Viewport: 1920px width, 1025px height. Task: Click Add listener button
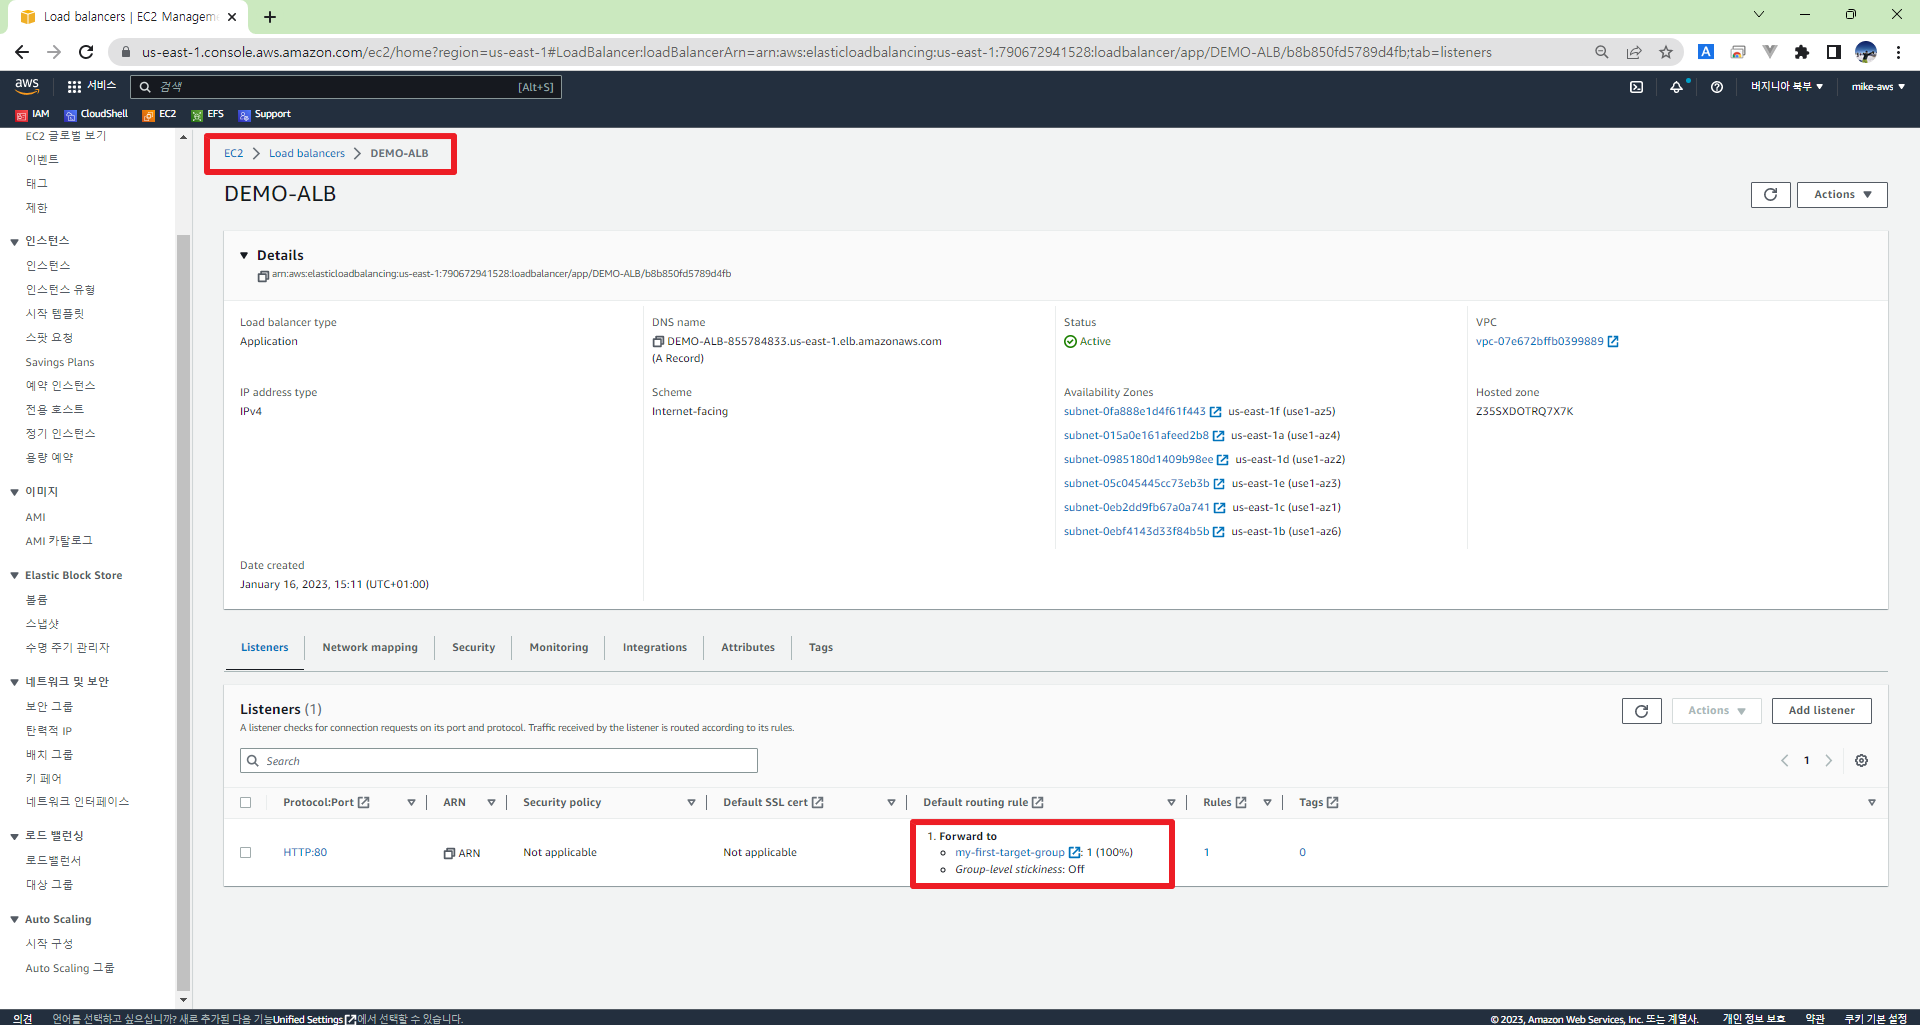(x=1821, y=711)
